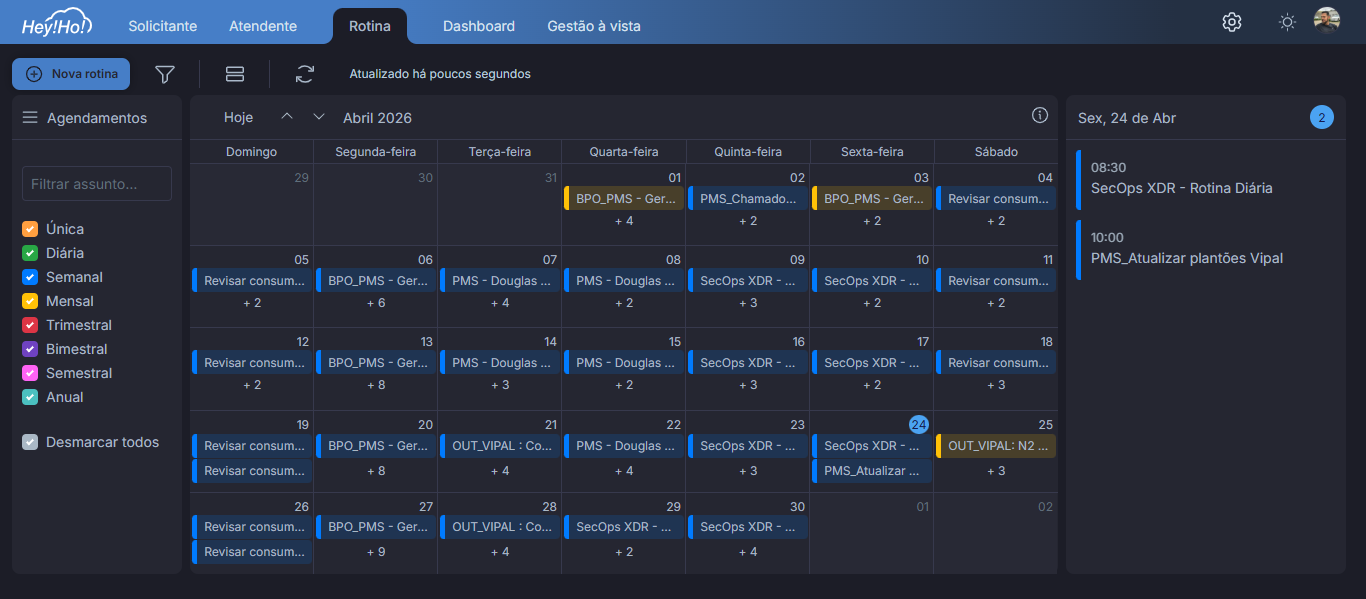Expand the +9 more on day 27
Viewport: 1366px width, 599px height.
[x=376, y=552]
